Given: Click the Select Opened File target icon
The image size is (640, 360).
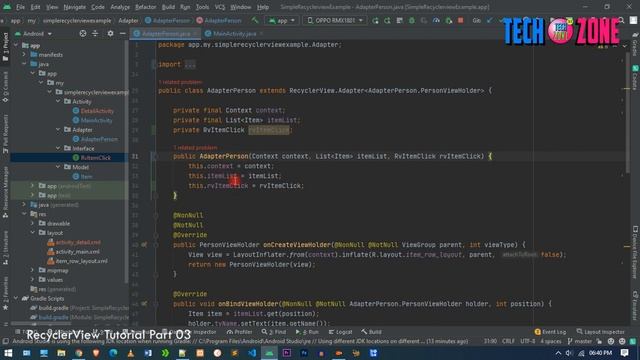Looking at the screenshot, I should [83, 33].
